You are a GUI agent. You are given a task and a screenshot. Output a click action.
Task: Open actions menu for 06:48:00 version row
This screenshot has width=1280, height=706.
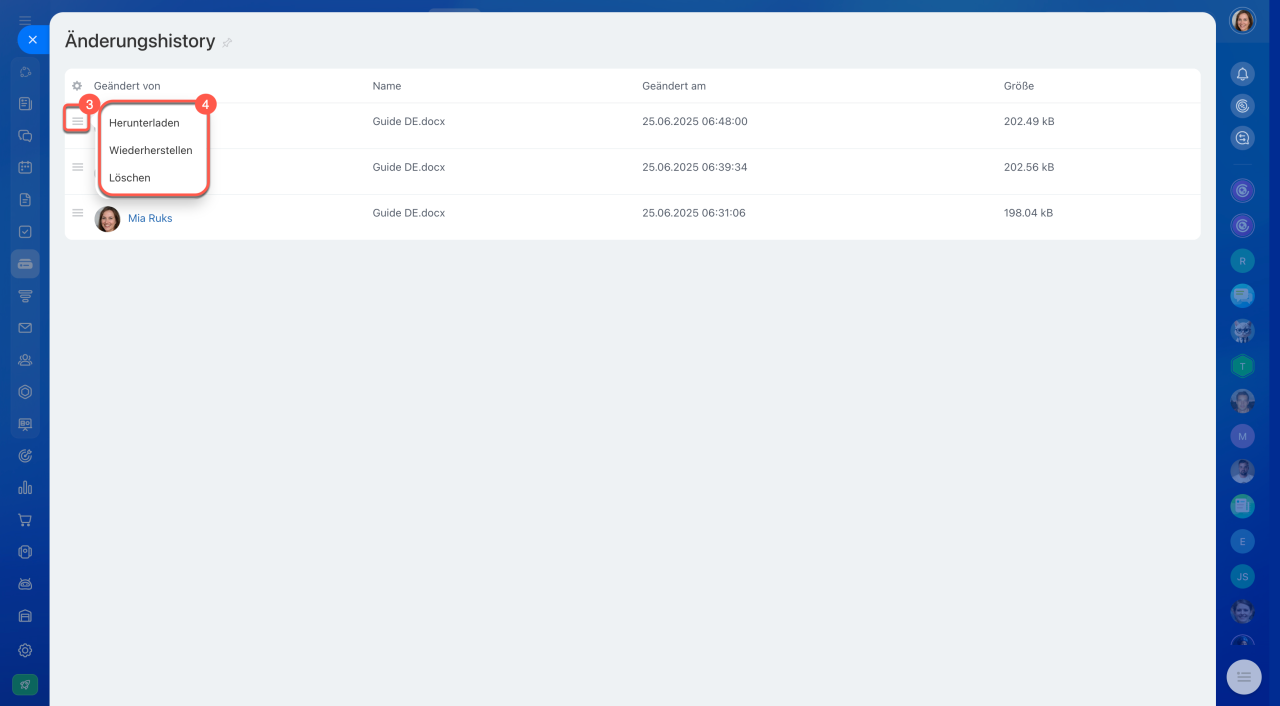click(x=77, y=121)
